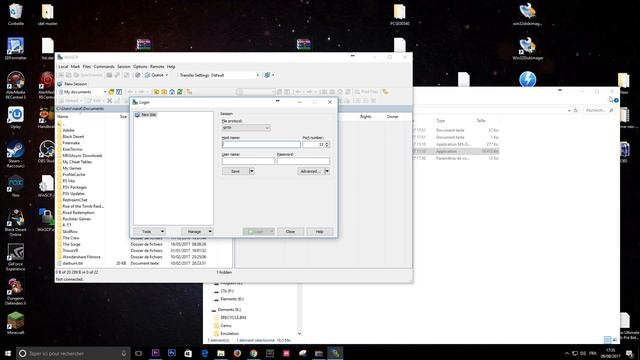Click the filter icon beside My documents
The width and height of the screenshot is (640, 360).
tap(119, 92)
